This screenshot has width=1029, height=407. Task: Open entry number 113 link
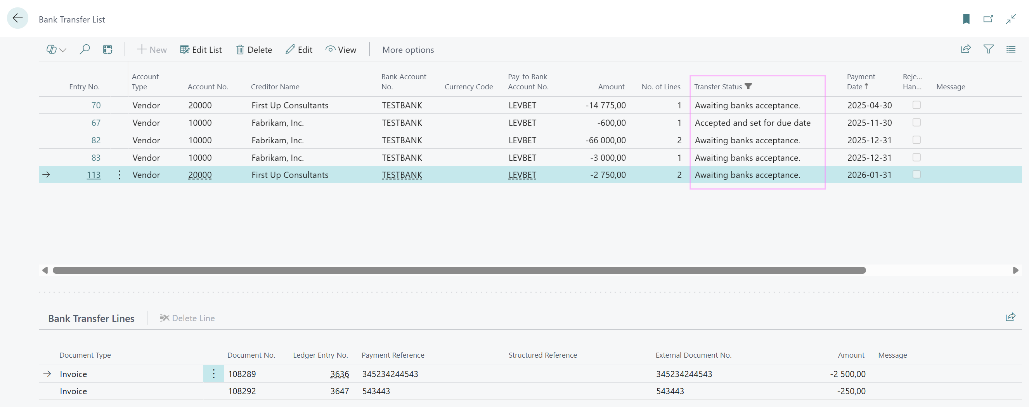click(x=94, y=175)
